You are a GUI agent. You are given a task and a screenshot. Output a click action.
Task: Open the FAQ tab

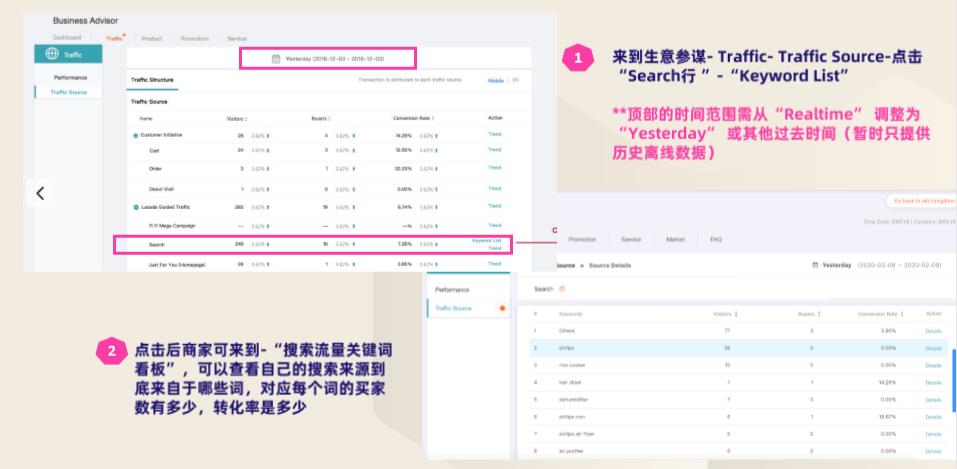click(x=716, y=239)
